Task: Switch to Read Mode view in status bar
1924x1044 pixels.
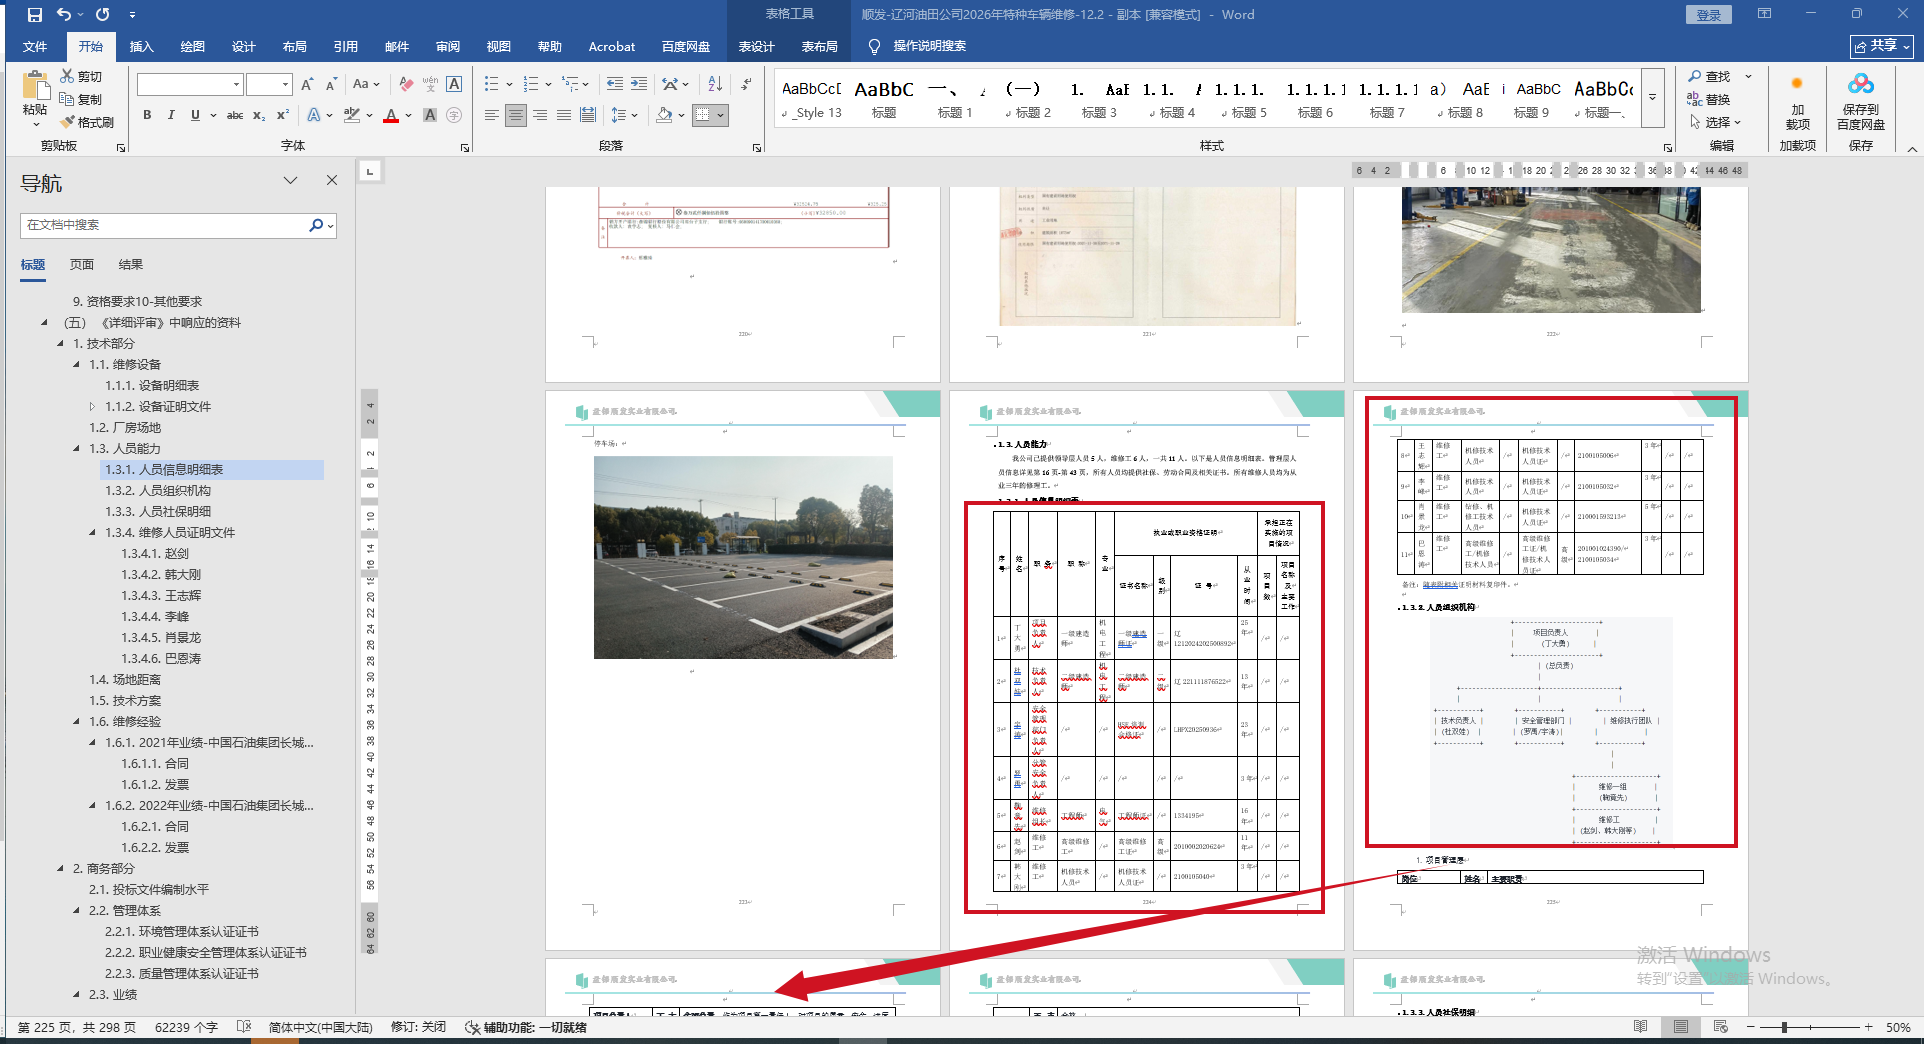Action: click(1640, 1027)
